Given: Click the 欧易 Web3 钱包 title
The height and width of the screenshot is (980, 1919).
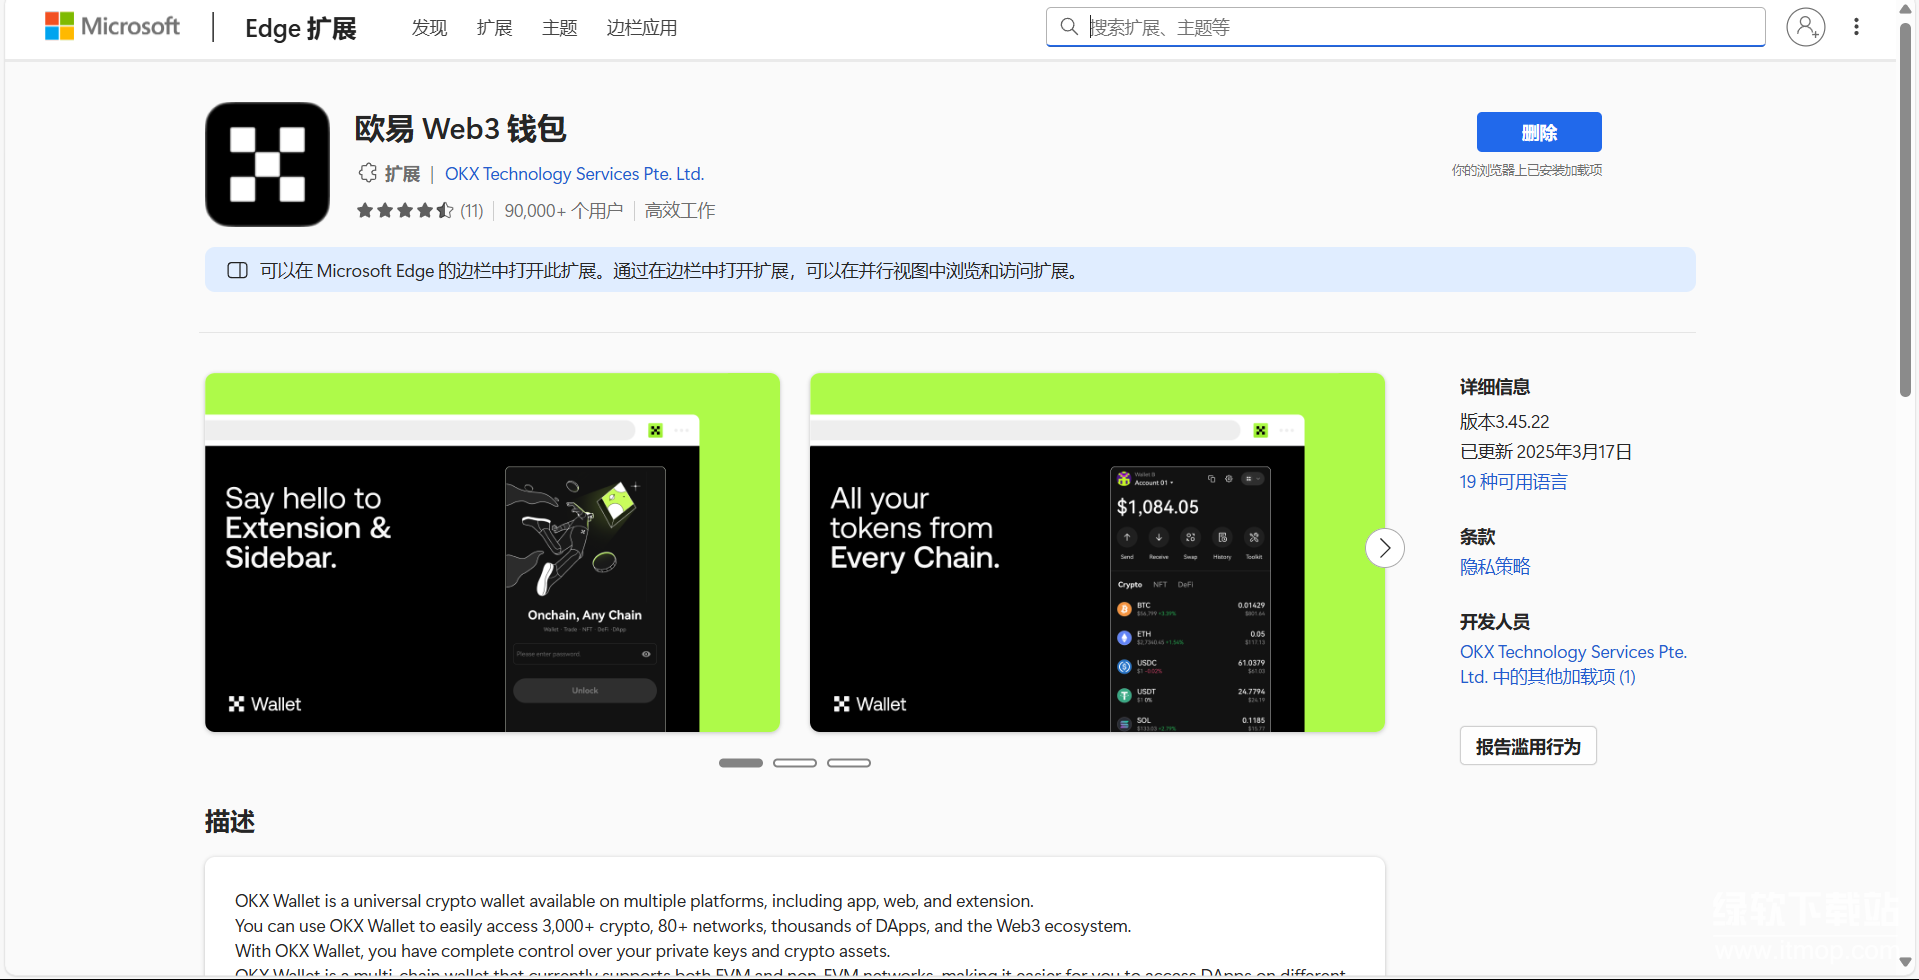Looking at the screenshot, I should 461,128.
